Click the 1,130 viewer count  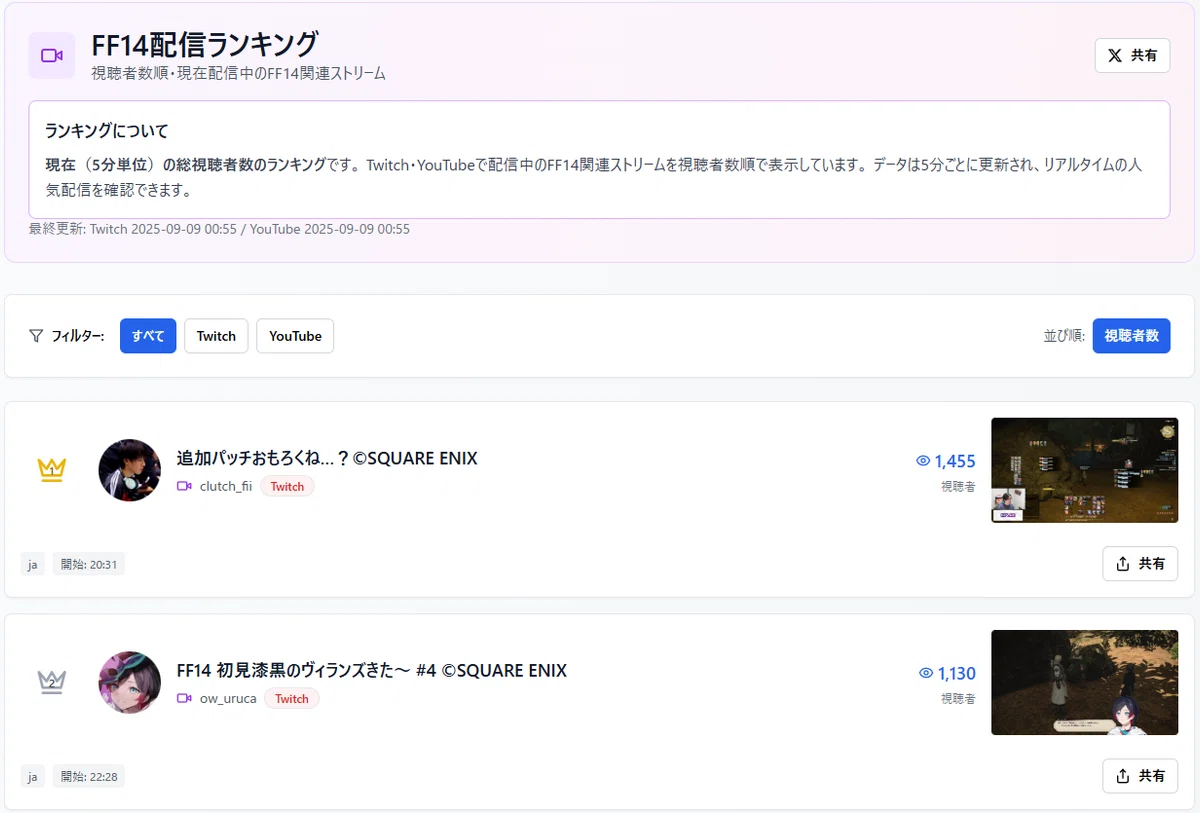957,673
